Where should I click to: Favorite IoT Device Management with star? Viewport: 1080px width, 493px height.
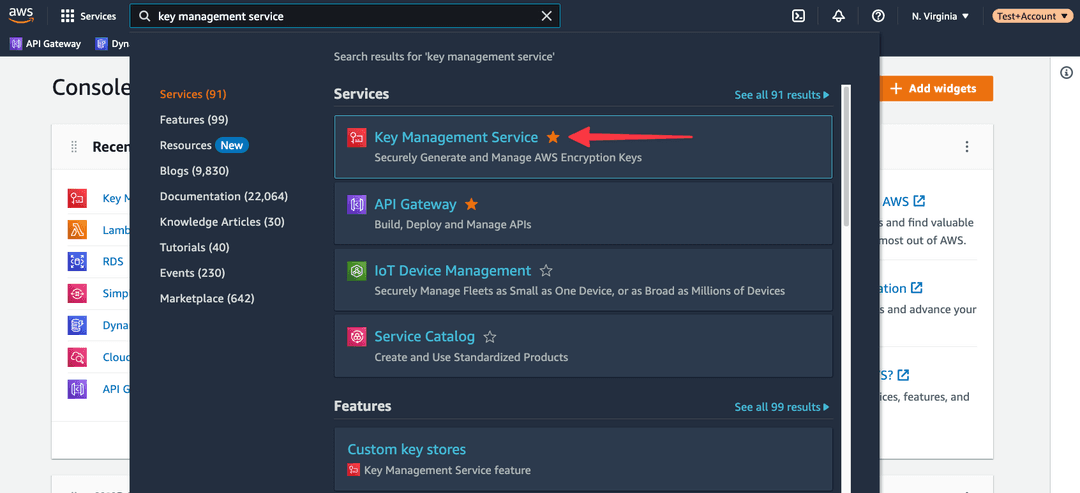click(x=546, y=271)
